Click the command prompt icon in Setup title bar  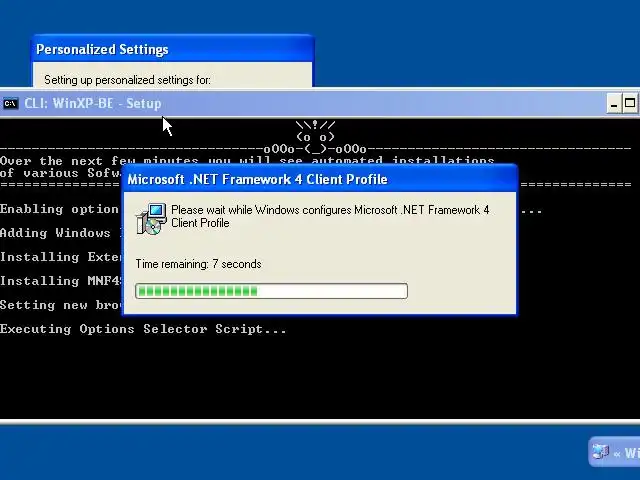point(11,104)
